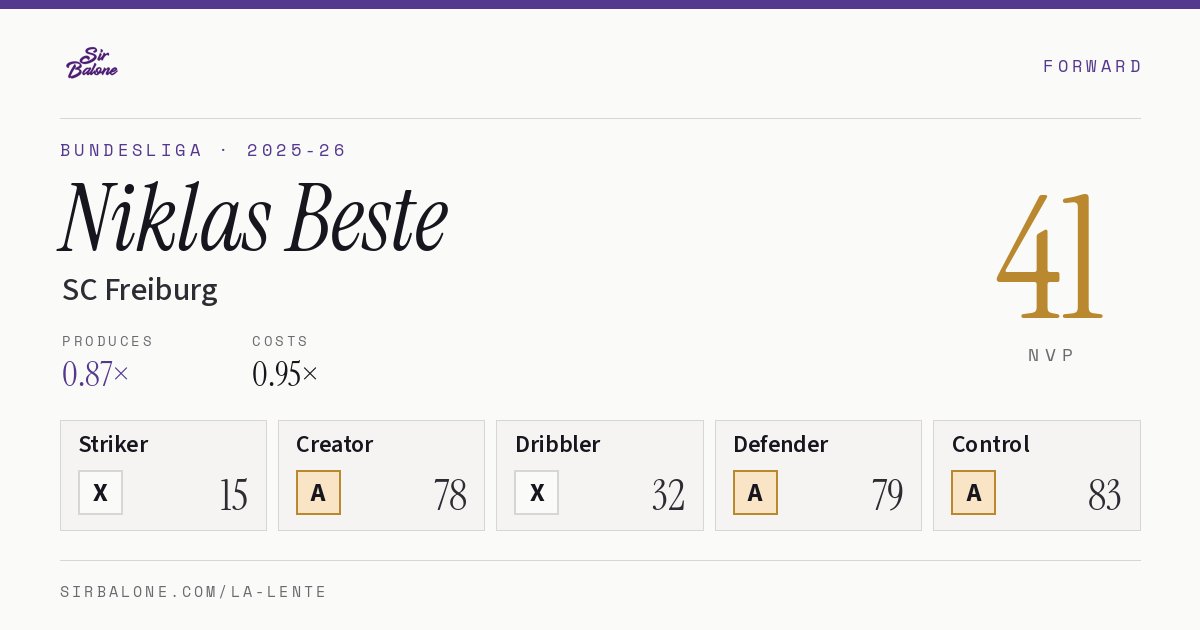This screenshot has width=1200, height=630.
Task: Open the sirbalone.com/la-lente link
Action: (194, 592)
